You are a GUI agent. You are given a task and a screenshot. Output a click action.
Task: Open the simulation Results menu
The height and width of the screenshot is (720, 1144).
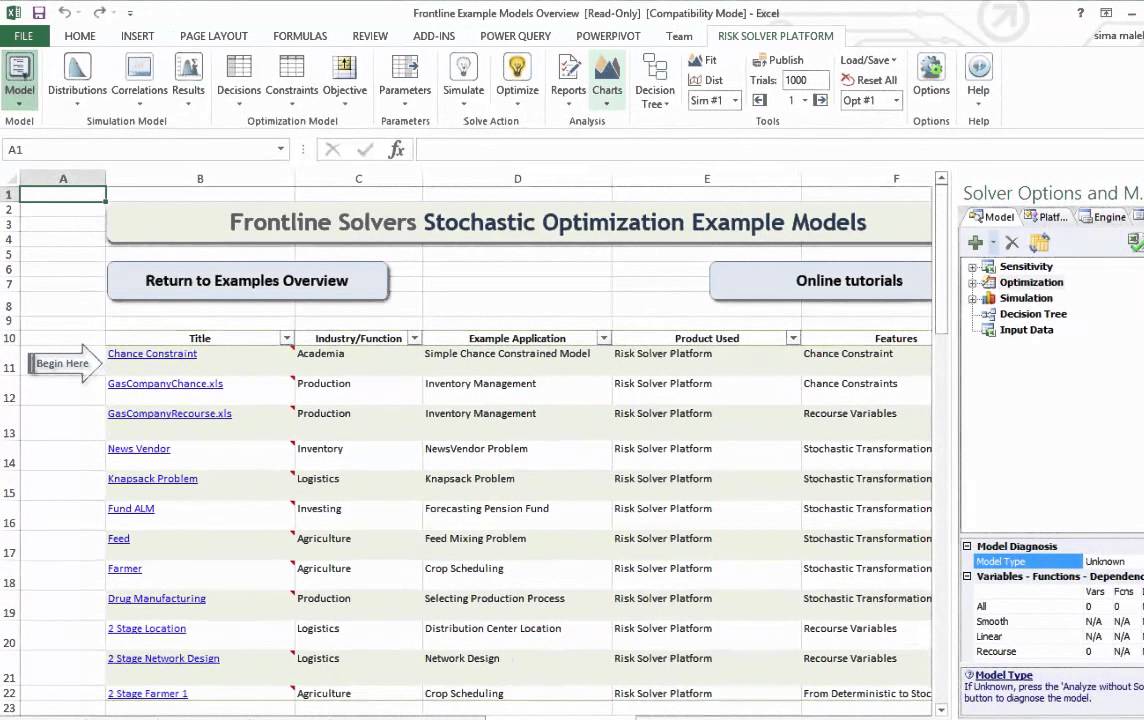(188, 80)
